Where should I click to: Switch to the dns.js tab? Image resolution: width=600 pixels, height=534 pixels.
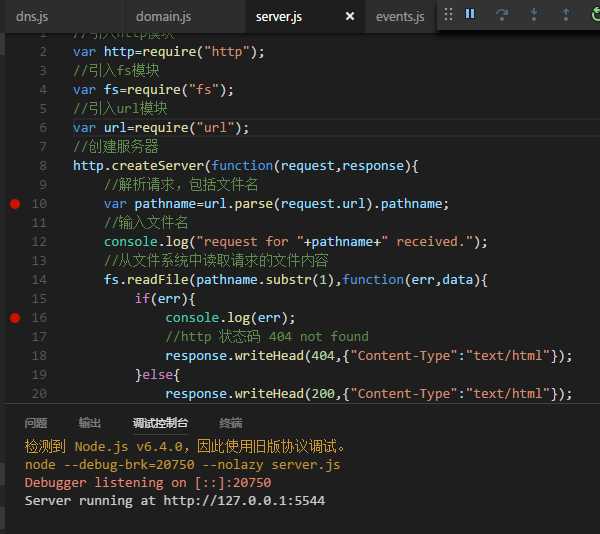[x=32, y=16]
